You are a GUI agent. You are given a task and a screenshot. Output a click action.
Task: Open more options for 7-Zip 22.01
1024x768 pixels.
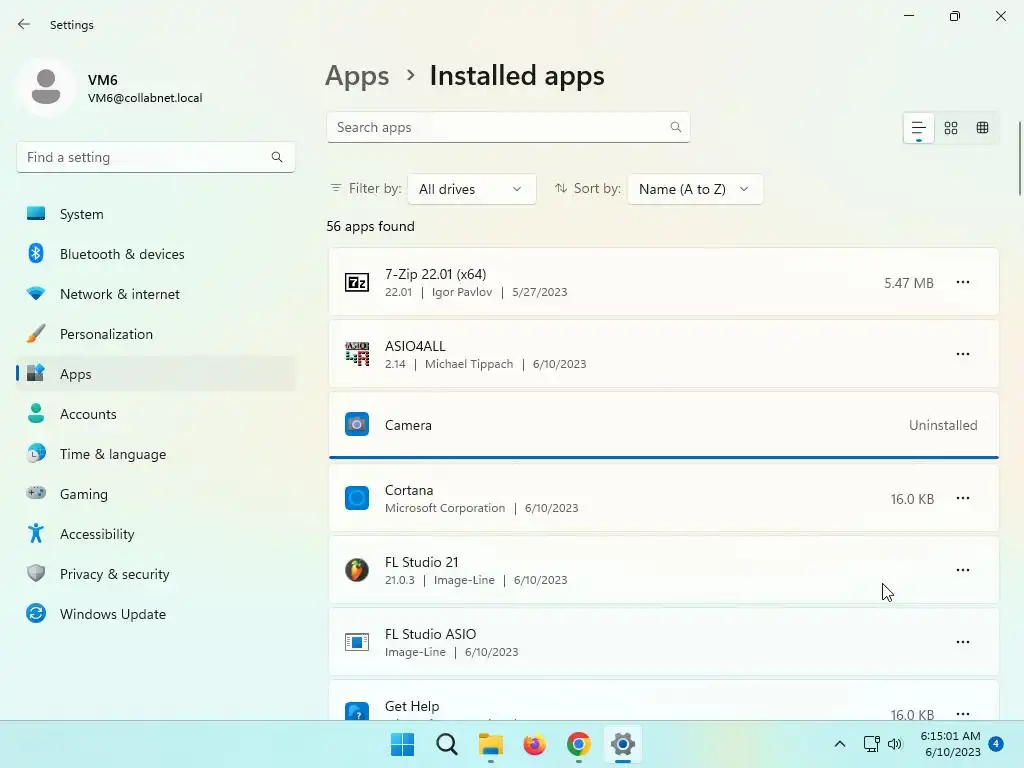tap(963, 282)
